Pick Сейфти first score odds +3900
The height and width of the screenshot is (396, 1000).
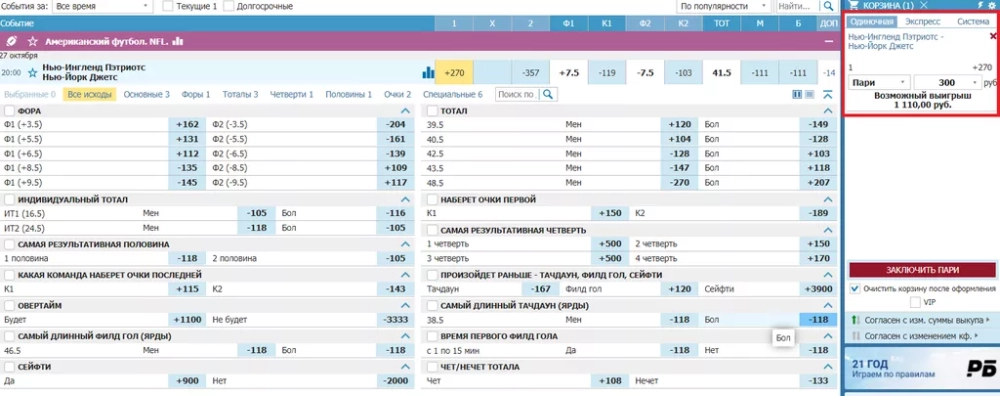pos(818,289)
